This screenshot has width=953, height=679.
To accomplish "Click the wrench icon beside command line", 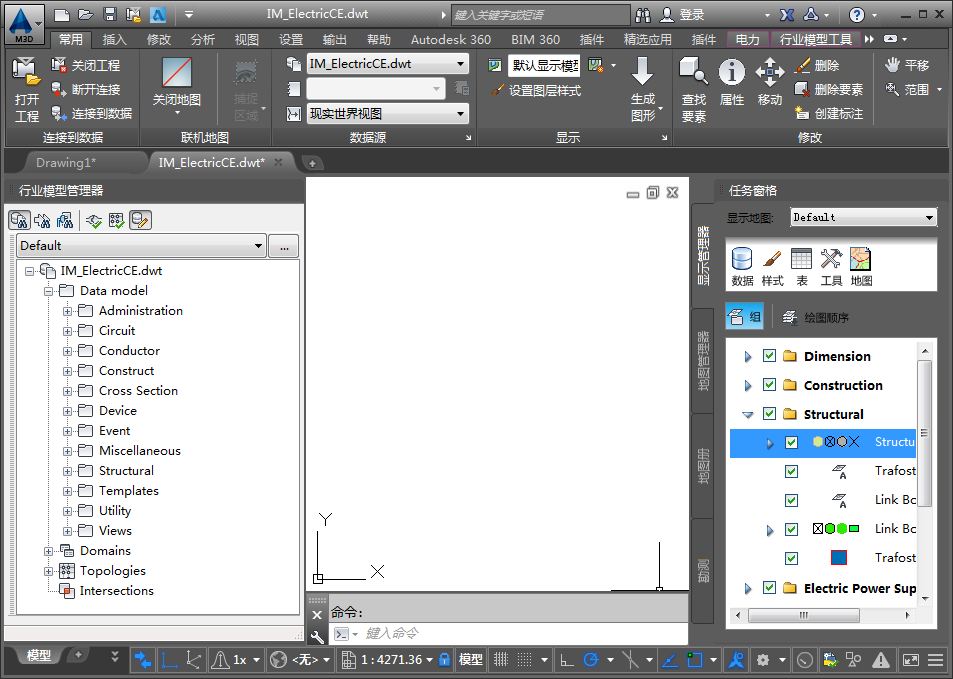I will [317, 636].
